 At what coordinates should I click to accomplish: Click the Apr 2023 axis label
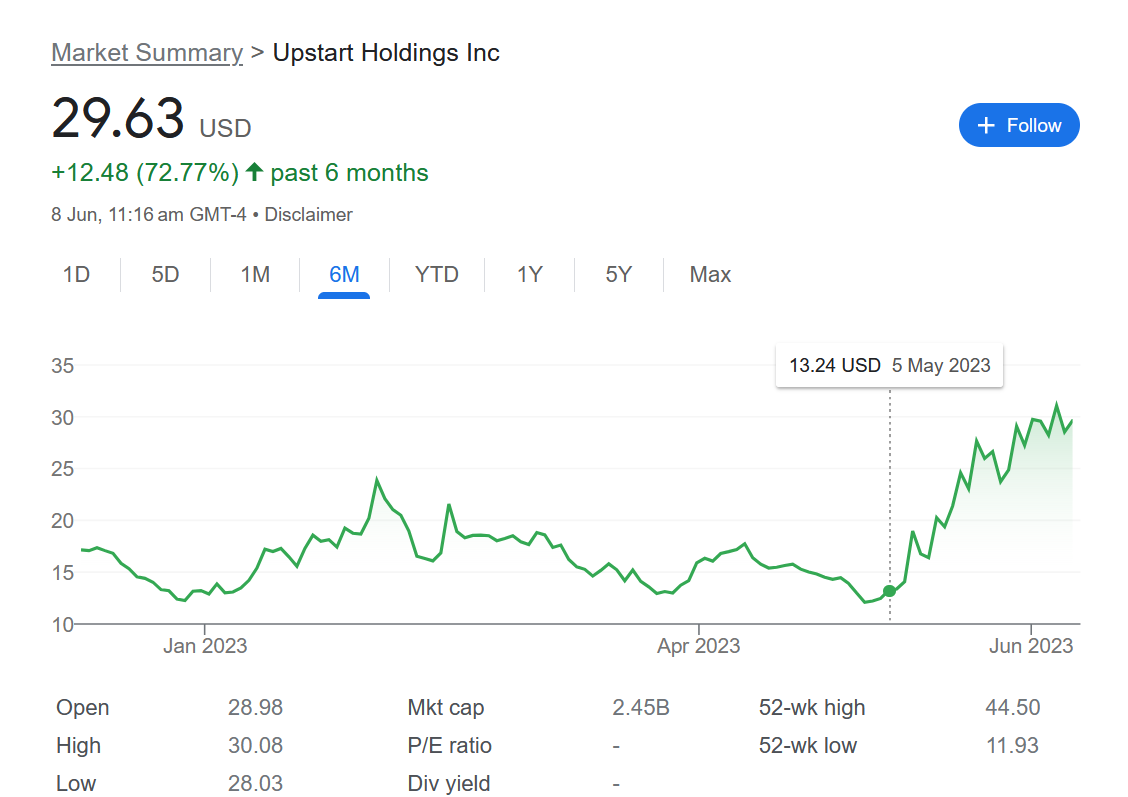tap(698, 646)
